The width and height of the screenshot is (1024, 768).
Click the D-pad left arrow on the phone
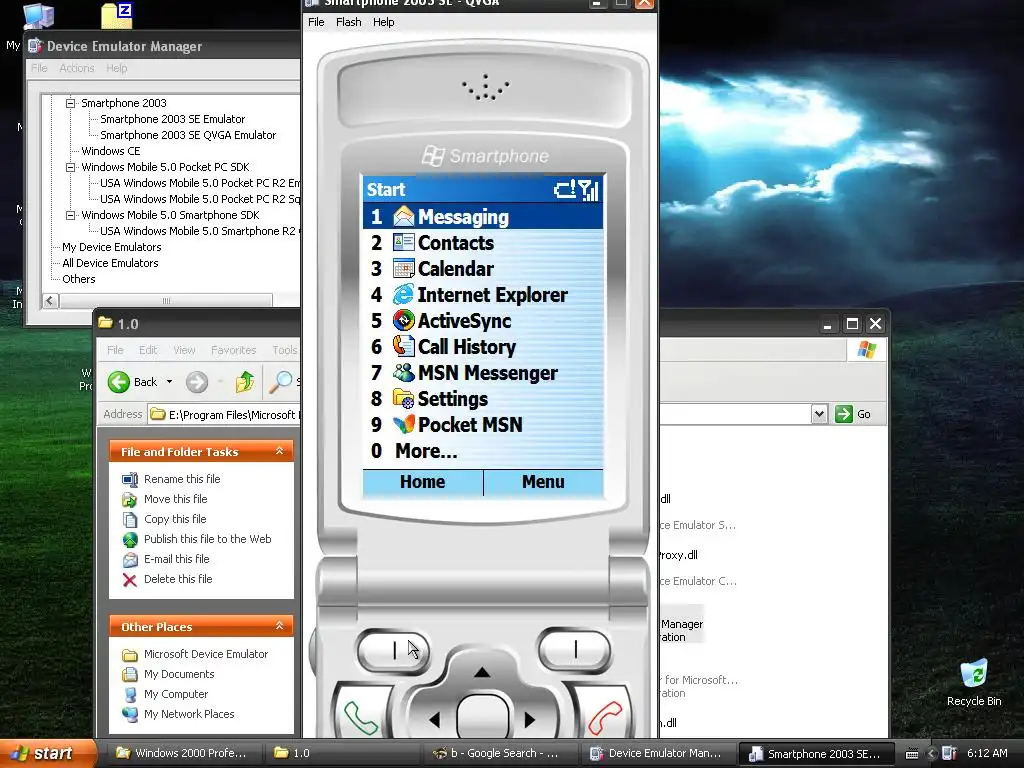tap(435, 720)
